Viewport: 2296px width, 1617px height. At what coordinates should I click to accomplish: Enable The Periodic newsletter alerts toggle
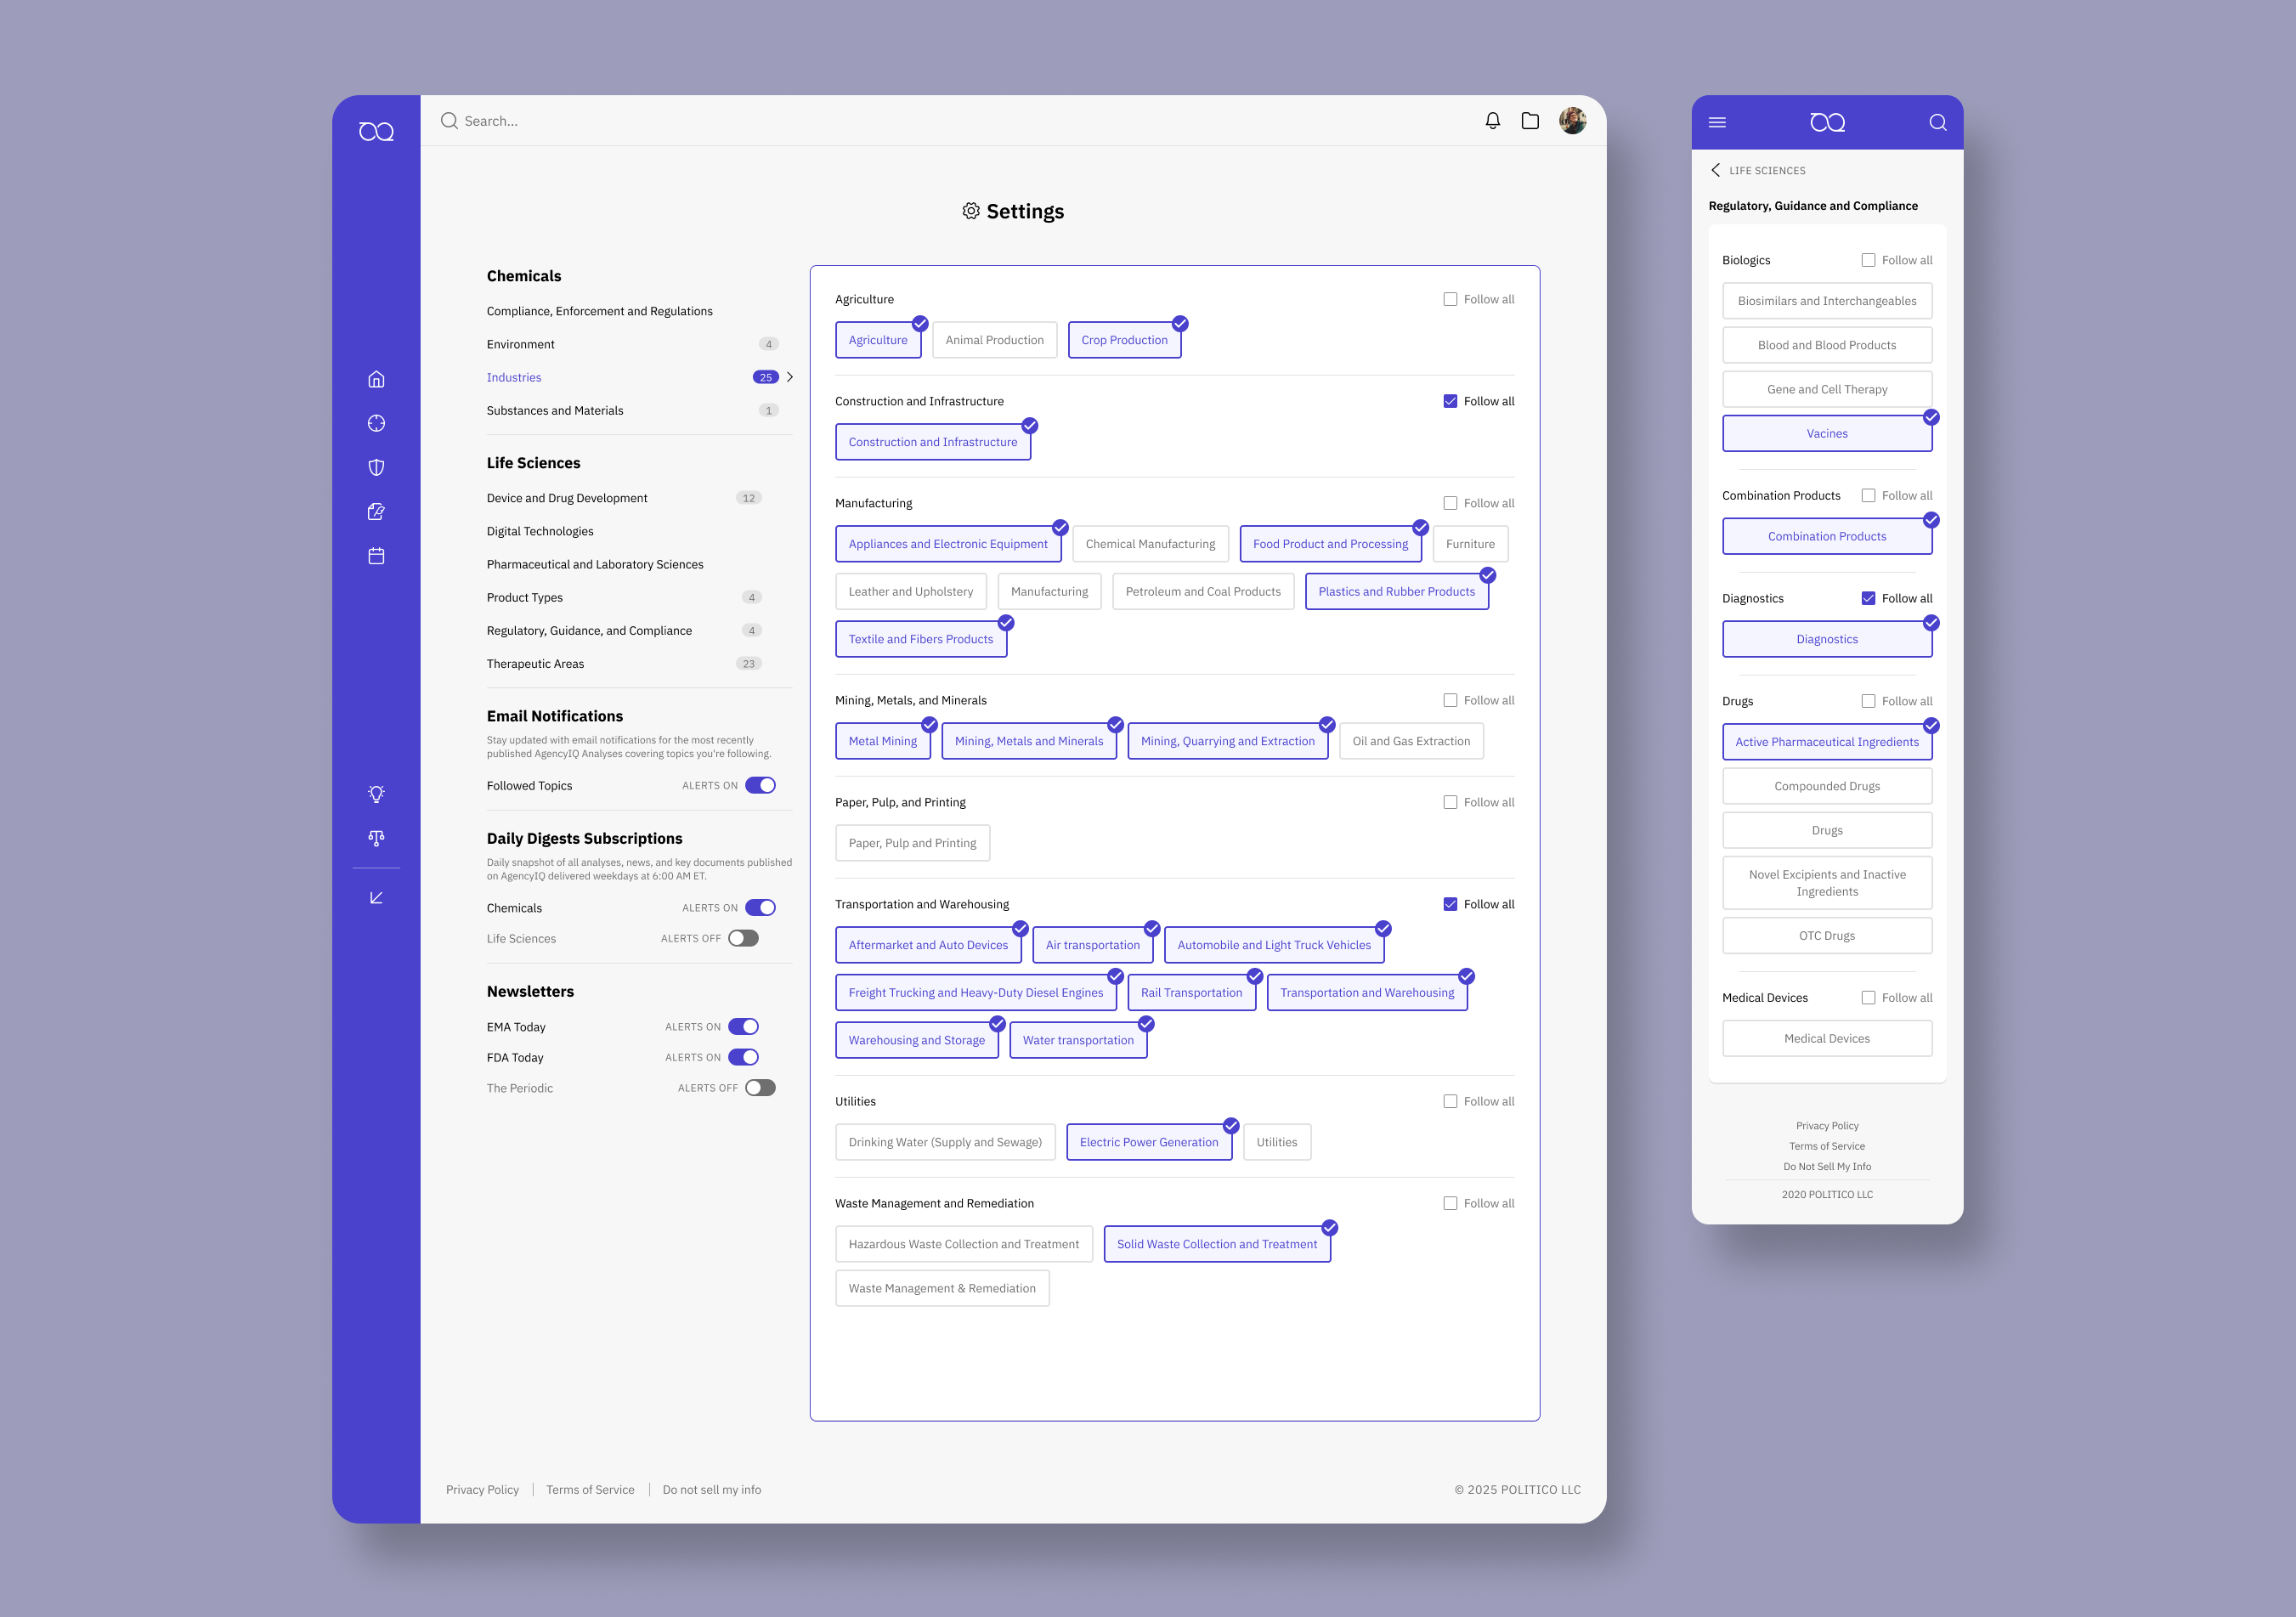(x=760, y=1088)
